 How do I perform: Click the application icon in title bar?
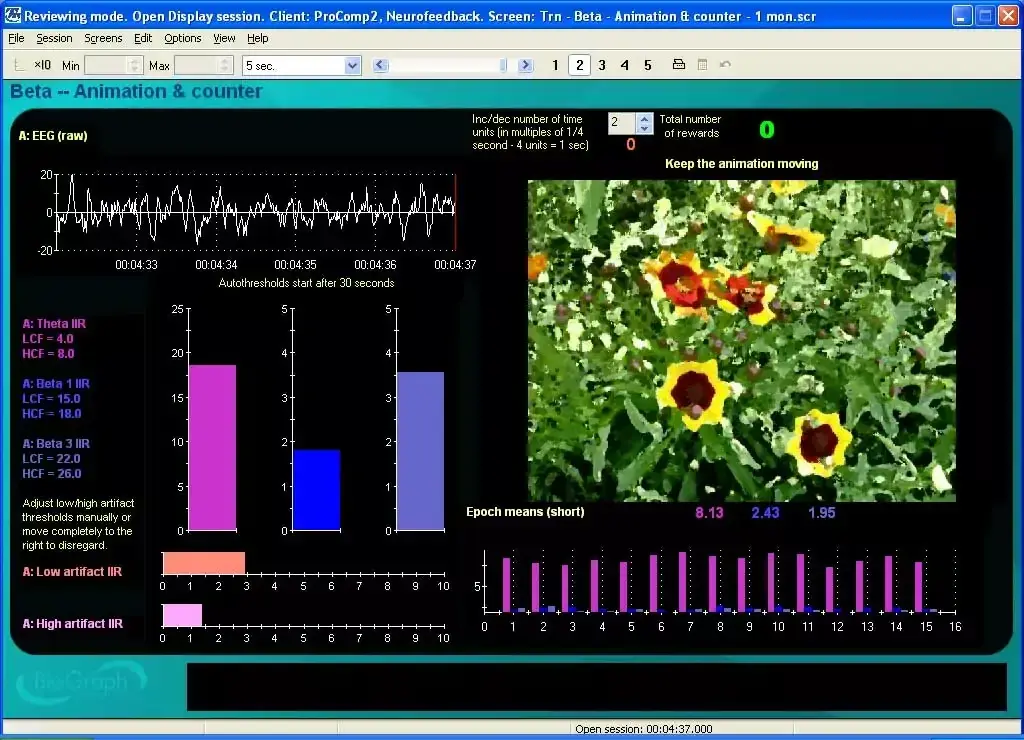[12, 15]
